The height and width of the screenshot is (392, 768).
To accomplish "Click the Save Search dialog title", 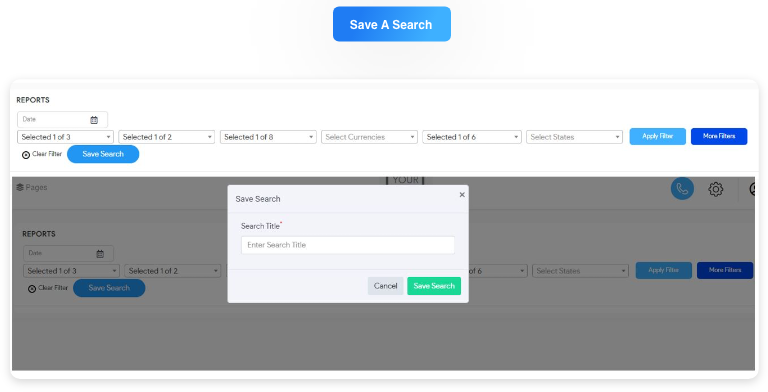I will pos(258,199).
